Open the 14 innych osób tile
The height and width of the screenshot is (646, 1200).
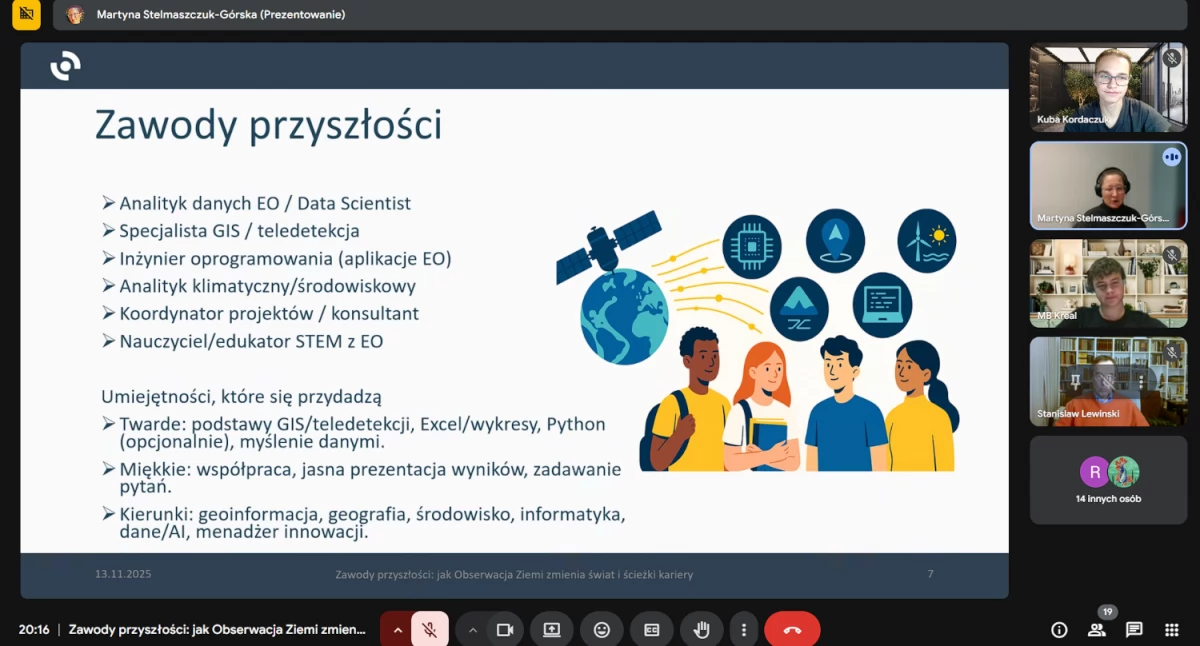click(x=1108, y=480)
